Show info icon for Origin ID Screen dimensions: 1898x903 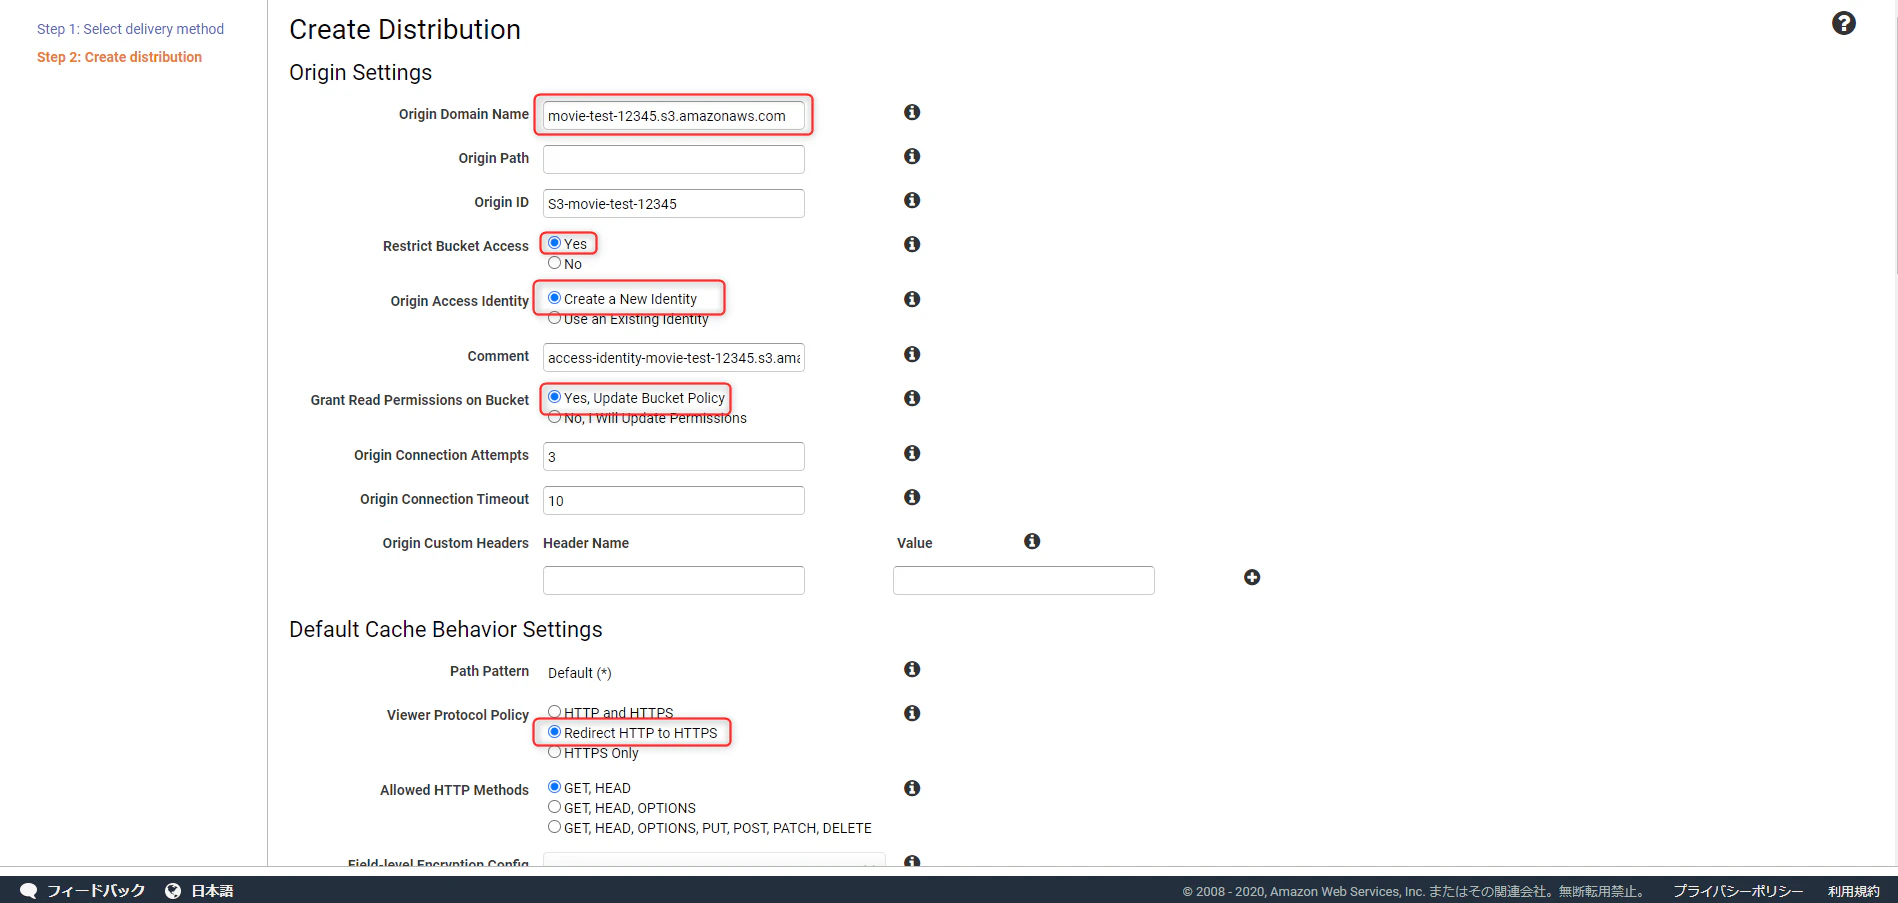click(912, 200)
